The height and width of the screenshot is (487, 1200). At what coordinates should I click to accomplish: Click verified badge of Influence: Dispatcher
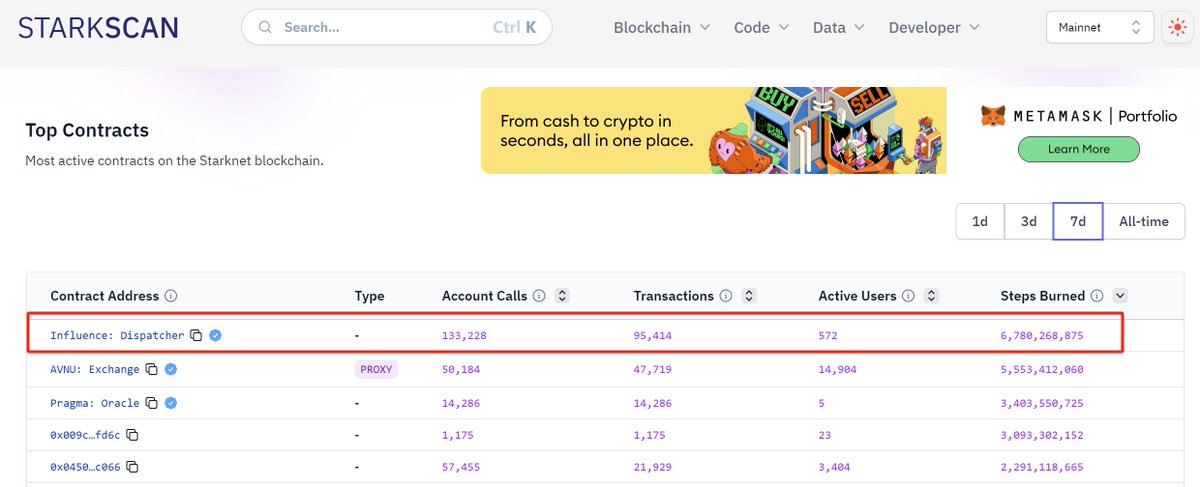click(215, 335)
